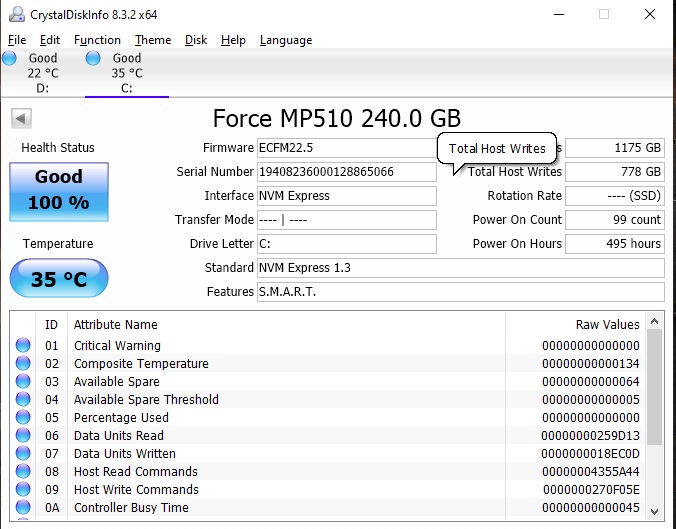Click the 35 °C temperature button
The width and height of the screenshot is (676, 529).
[59, 278]
